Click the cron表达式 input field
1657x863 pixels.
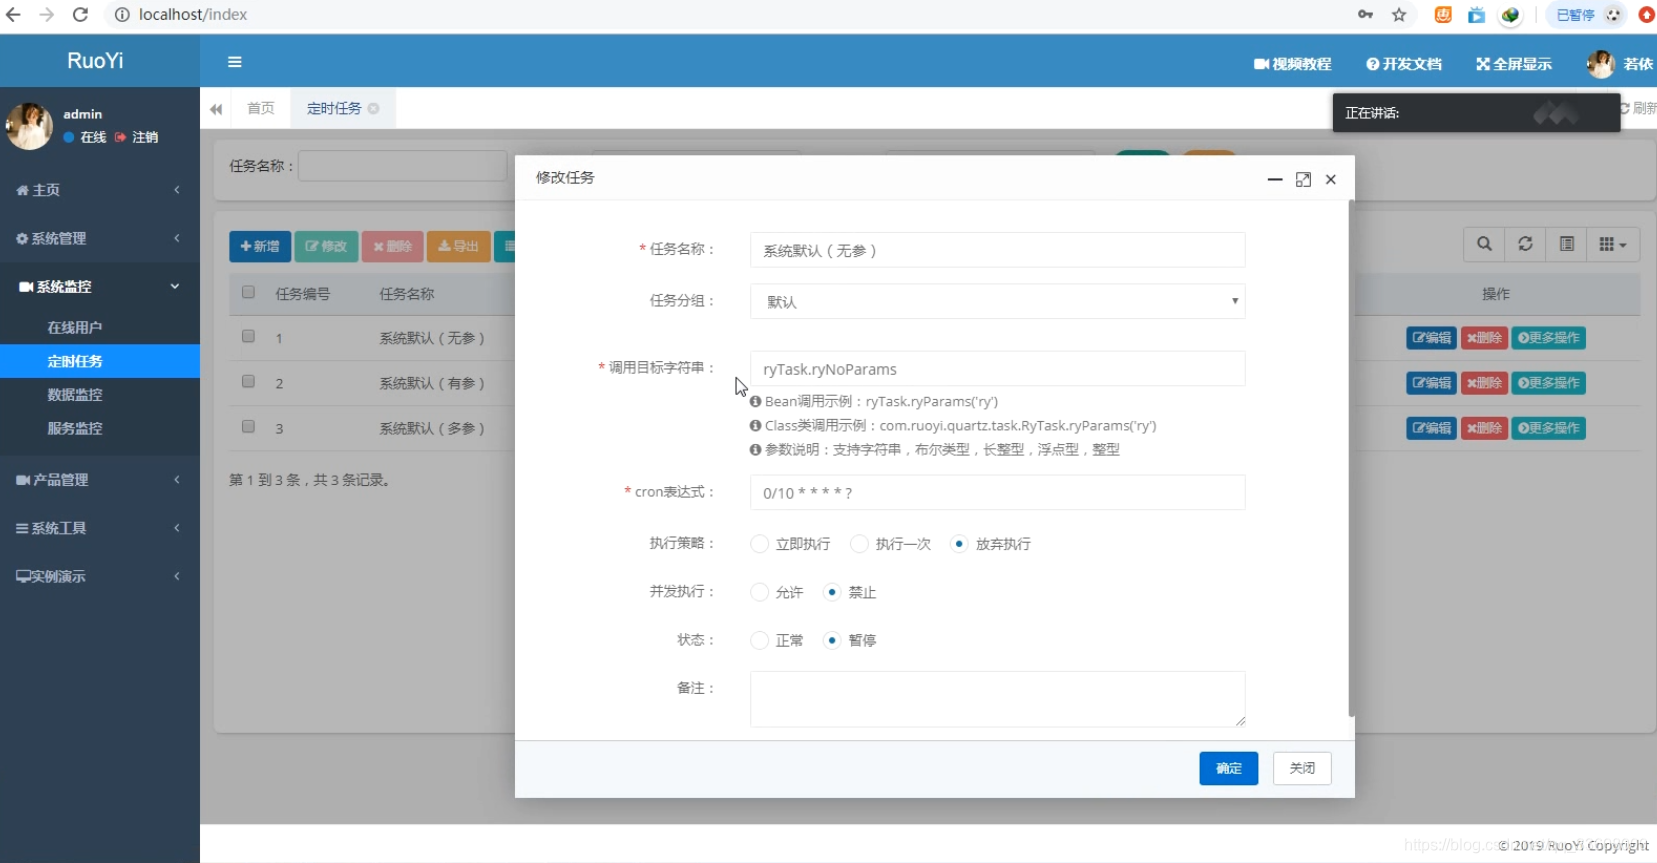click(x=997, y=492)
